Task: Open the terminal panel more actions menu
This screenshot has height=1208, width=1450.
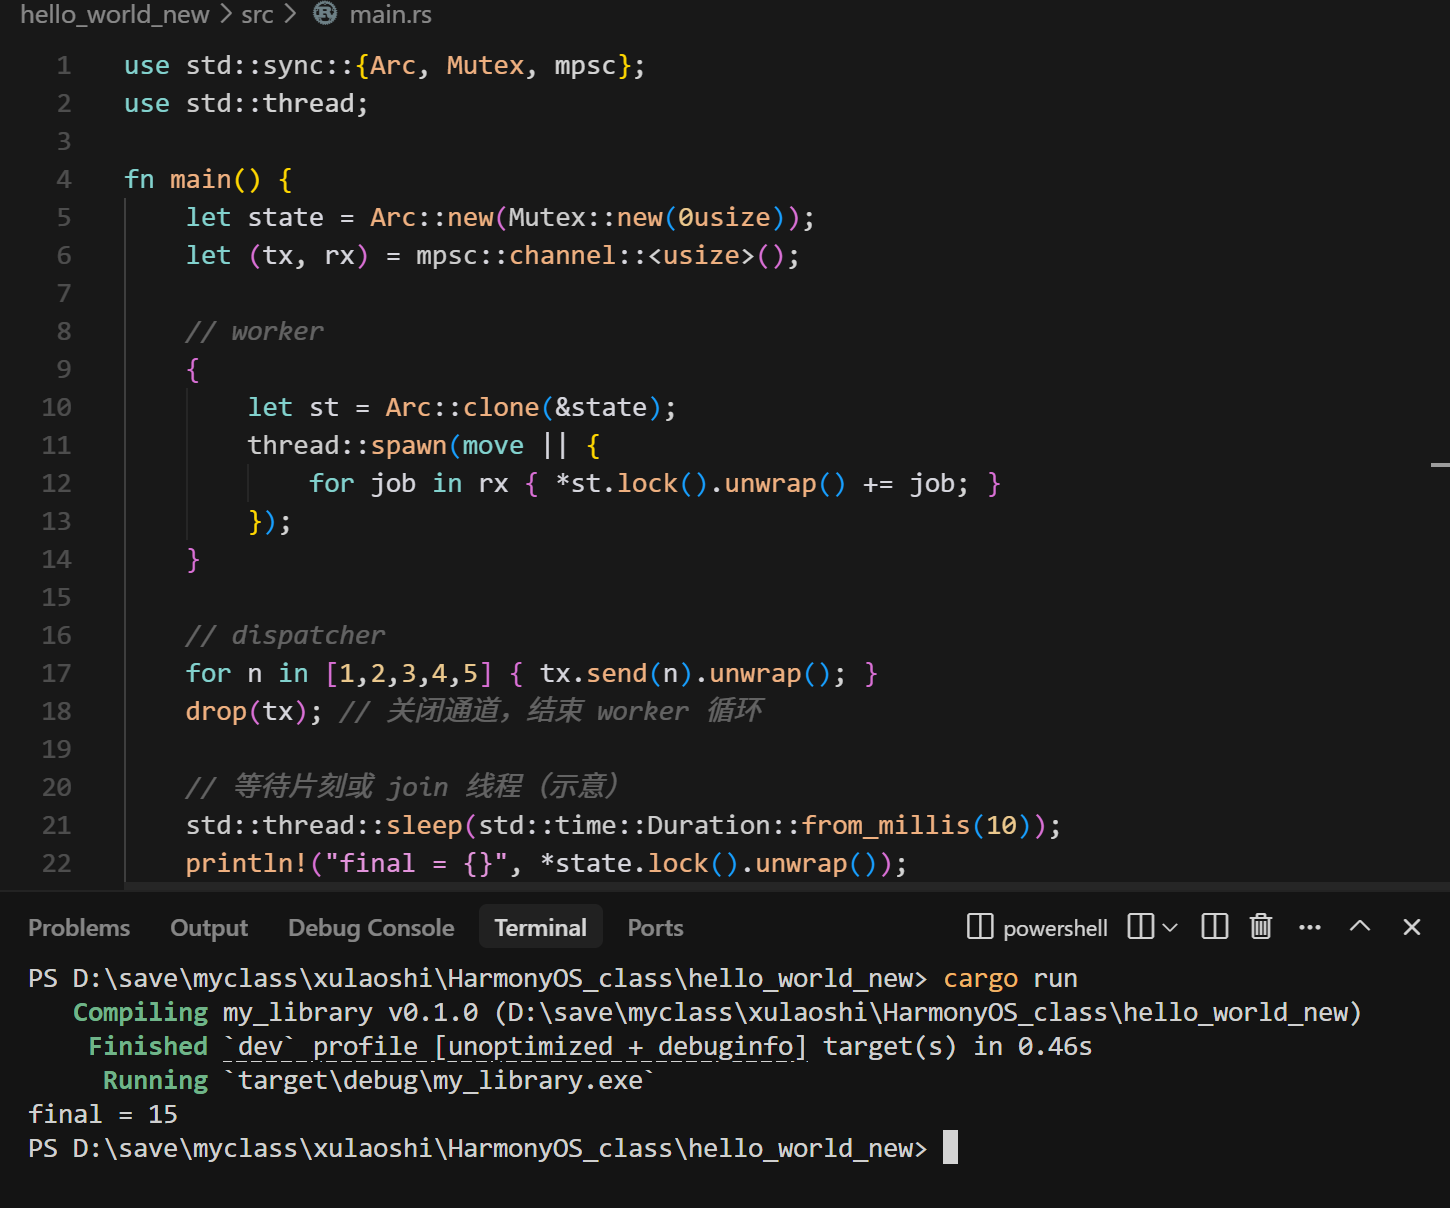Action: pos(1310,928)
